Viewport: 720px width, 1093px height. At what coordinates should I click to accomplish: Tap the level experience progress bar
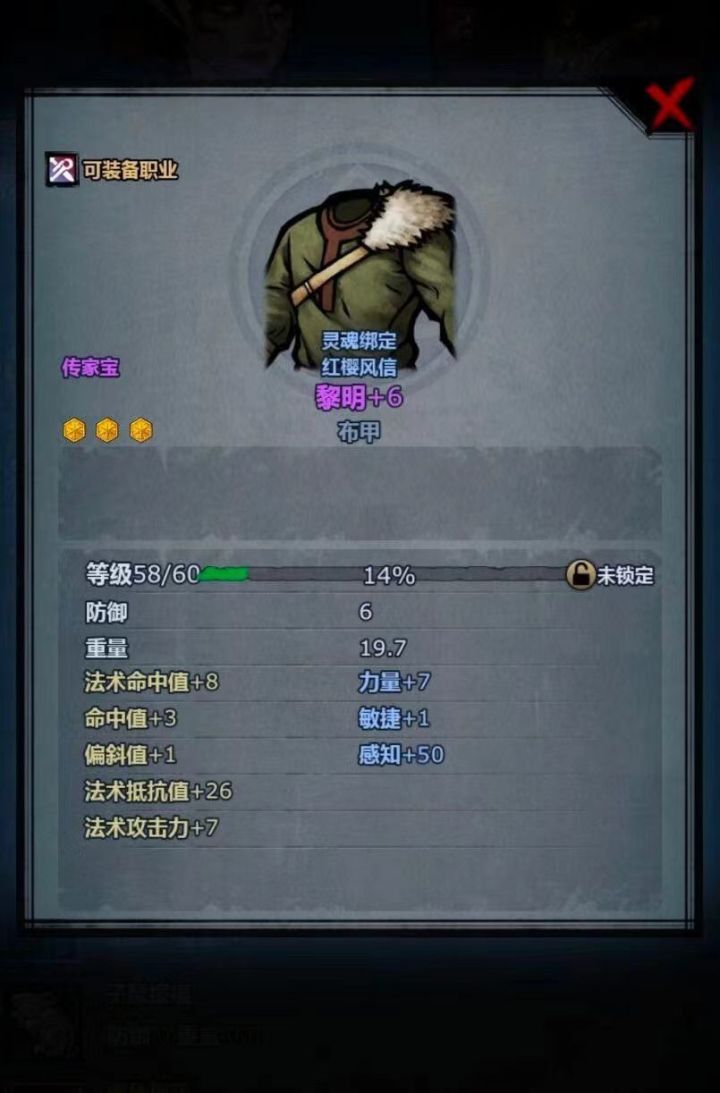pyautogui.click(x=383, y=575)
